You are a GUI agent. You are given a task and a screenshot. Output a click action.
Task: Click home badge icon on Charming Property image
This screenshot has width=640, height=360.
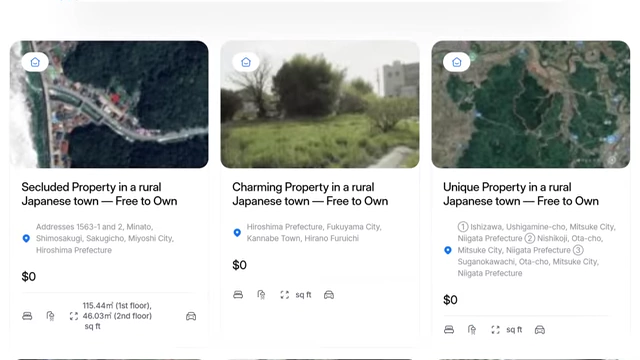click(x=246, y=62)
